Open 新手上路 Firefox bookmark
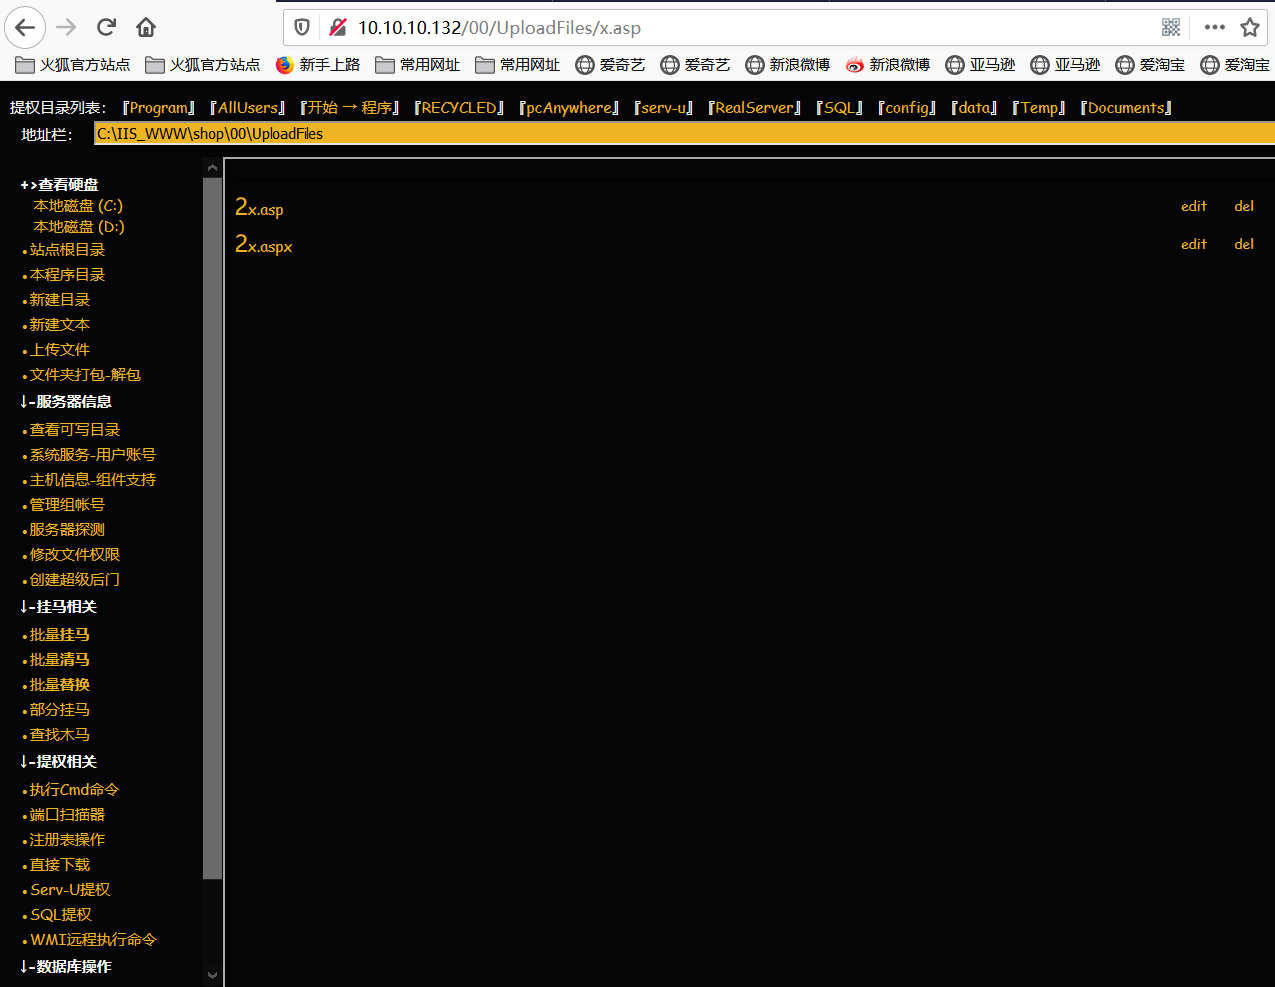The width and height of the screenshot is (1275, 987). pos(317,65)
